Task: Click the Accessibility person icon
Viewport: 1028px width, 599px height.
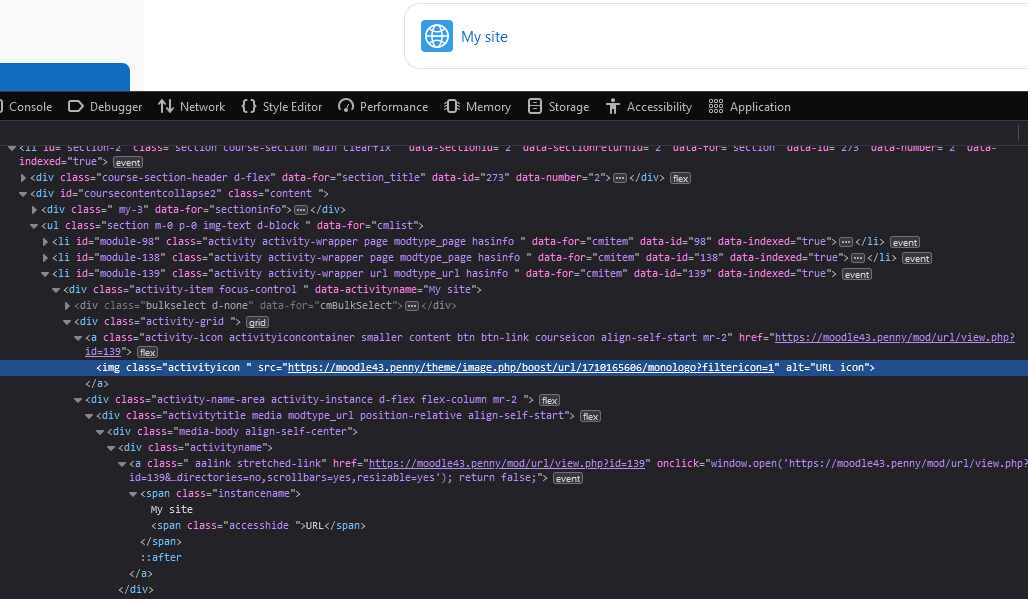Action: [x=612, y=106]
